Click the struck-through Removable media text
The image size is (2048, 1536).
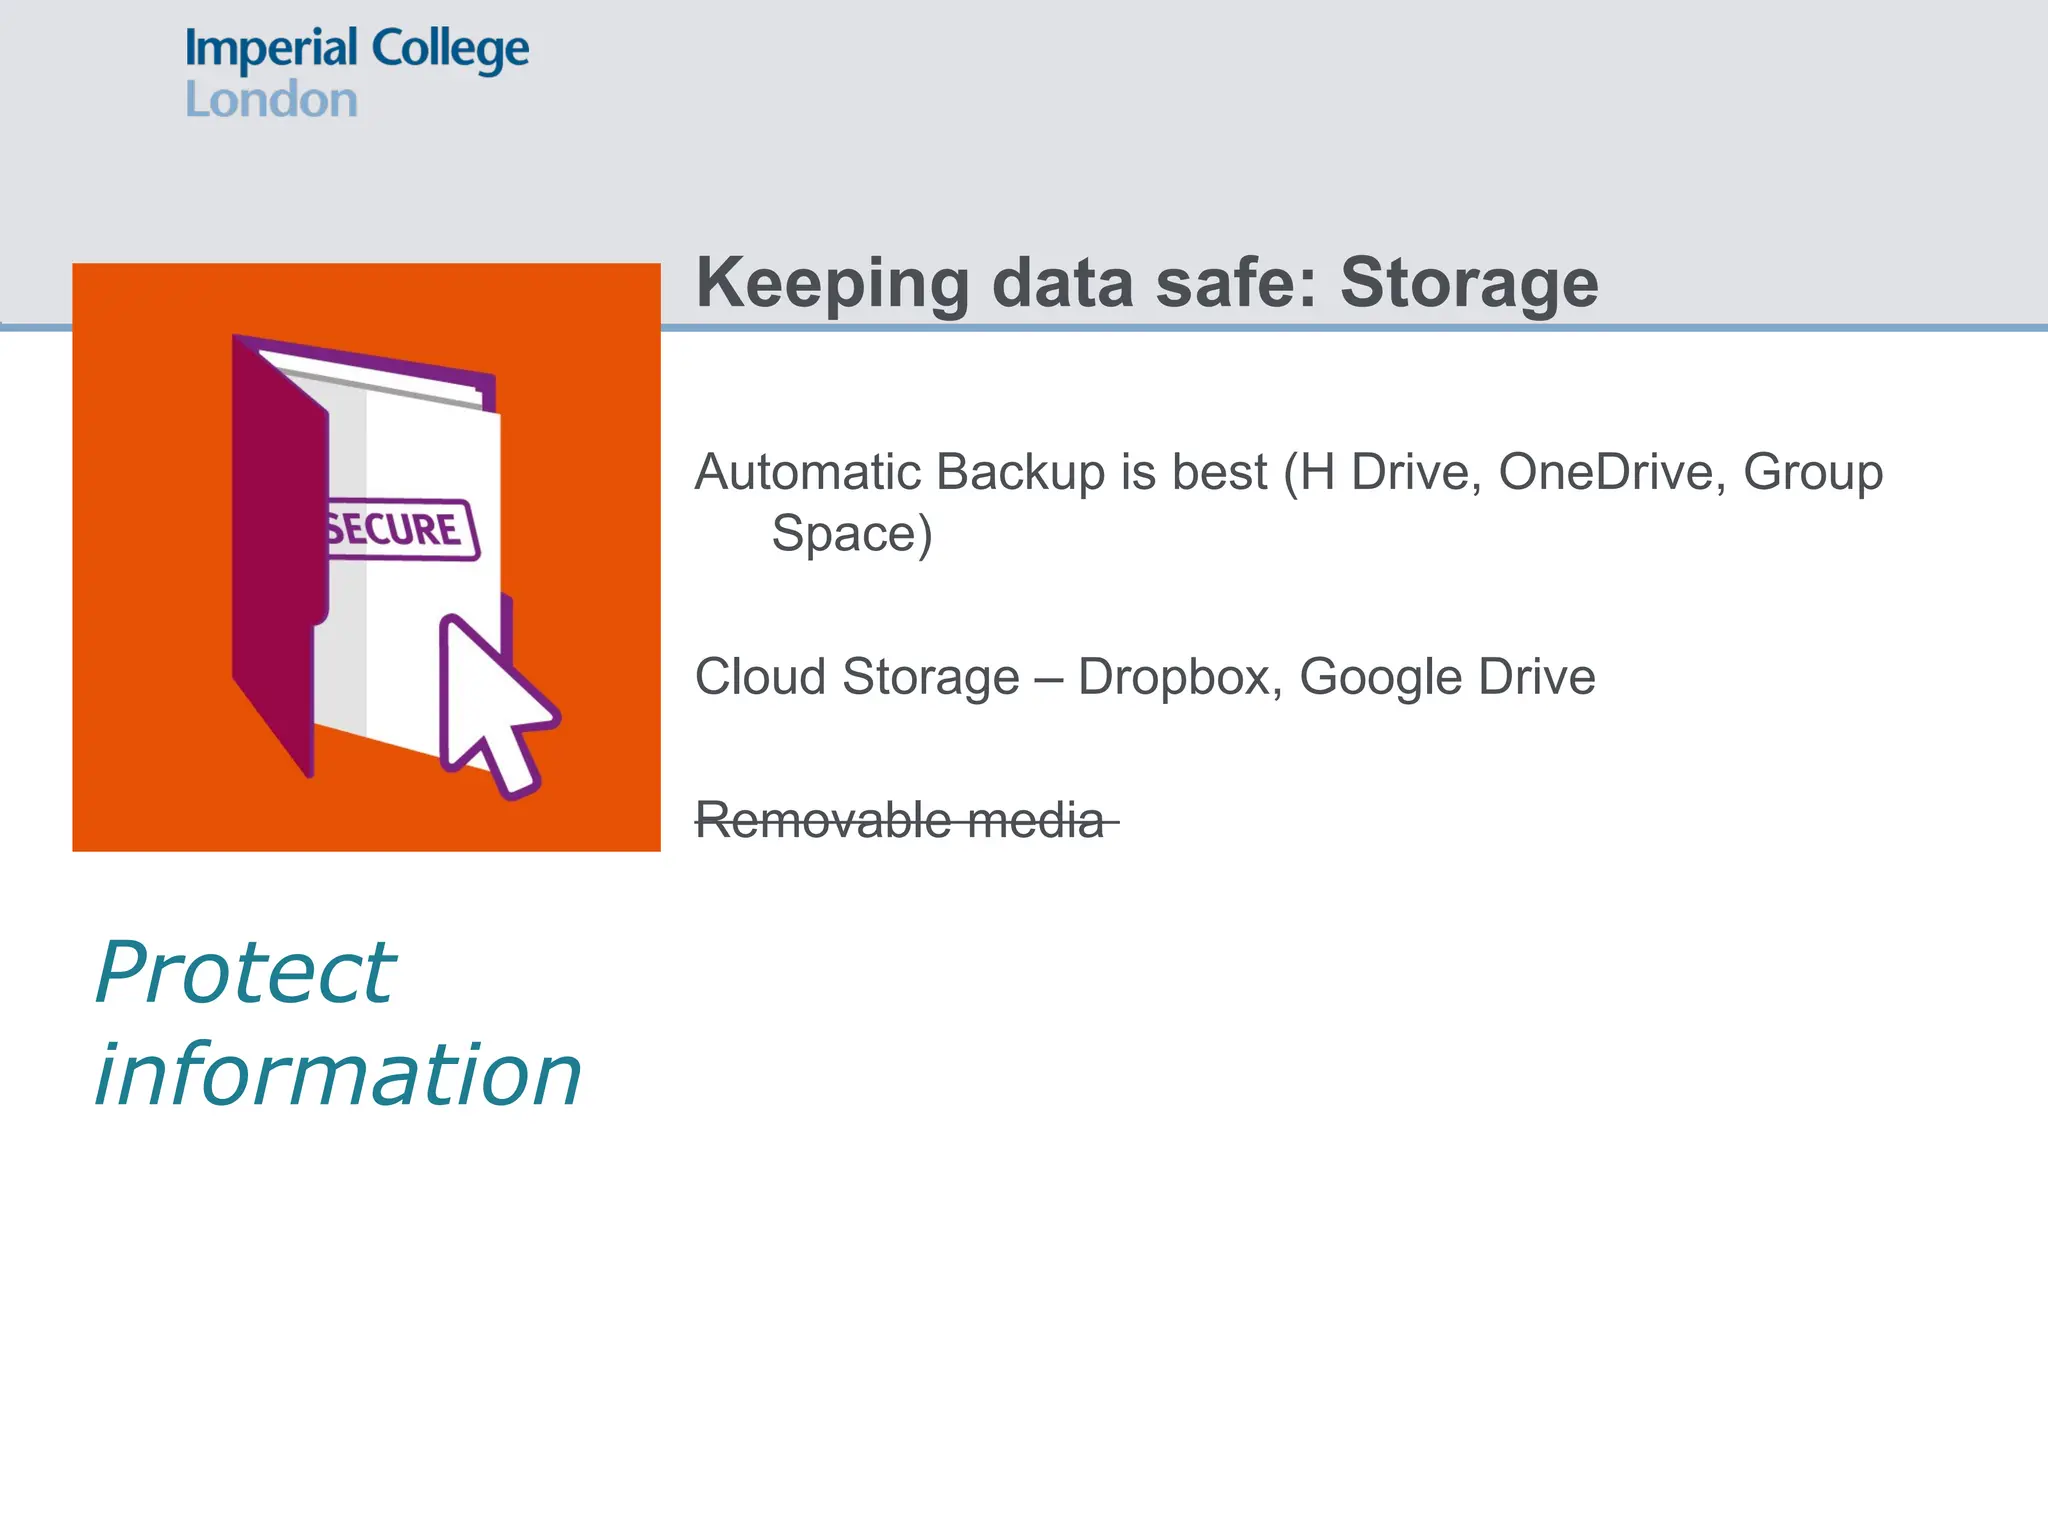[899, 821]
